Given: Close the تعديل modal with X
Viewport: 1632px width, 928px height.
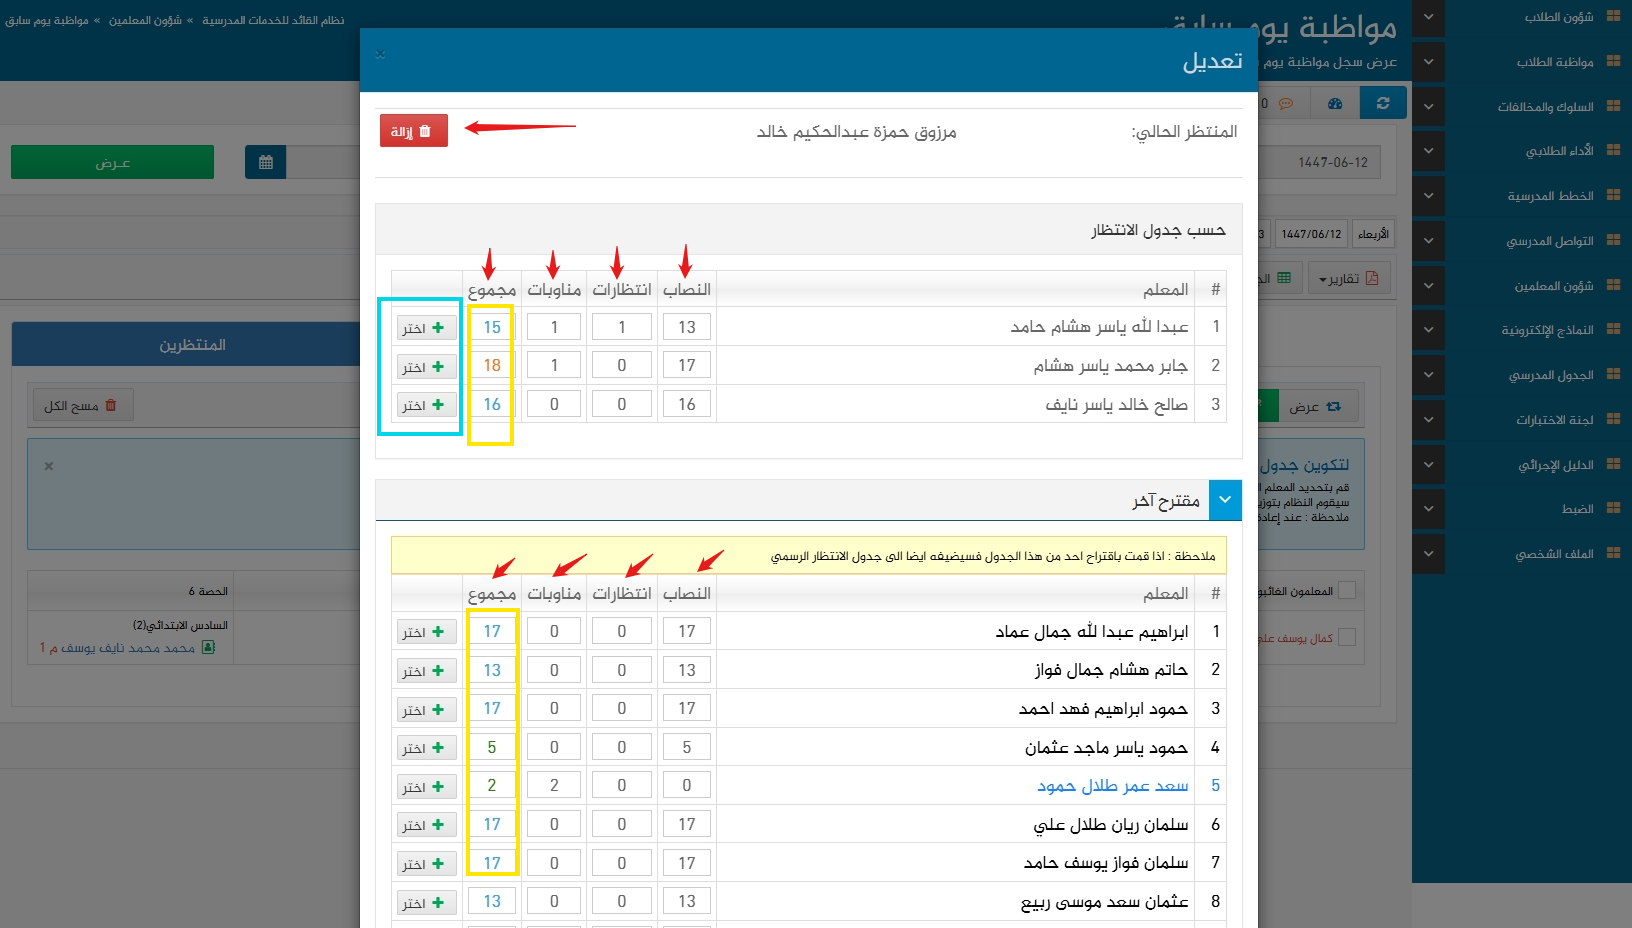Looking at the screenshot, I should pos(380,54).
